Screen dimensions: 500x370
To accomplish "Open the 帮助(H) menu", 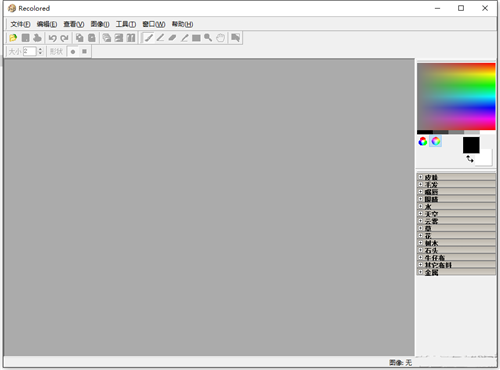I will 182,24.
